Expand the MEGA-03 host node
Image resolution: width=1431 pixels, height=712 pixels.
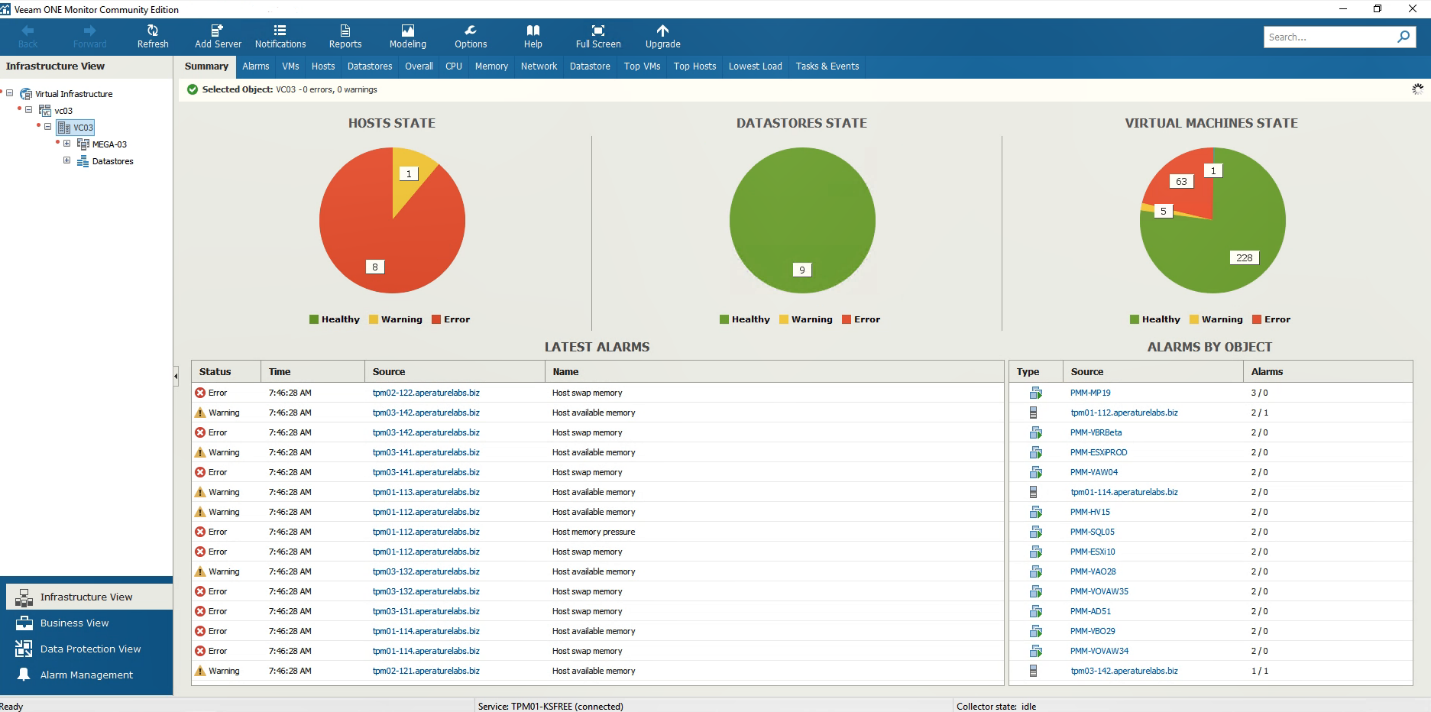point(68,143)
